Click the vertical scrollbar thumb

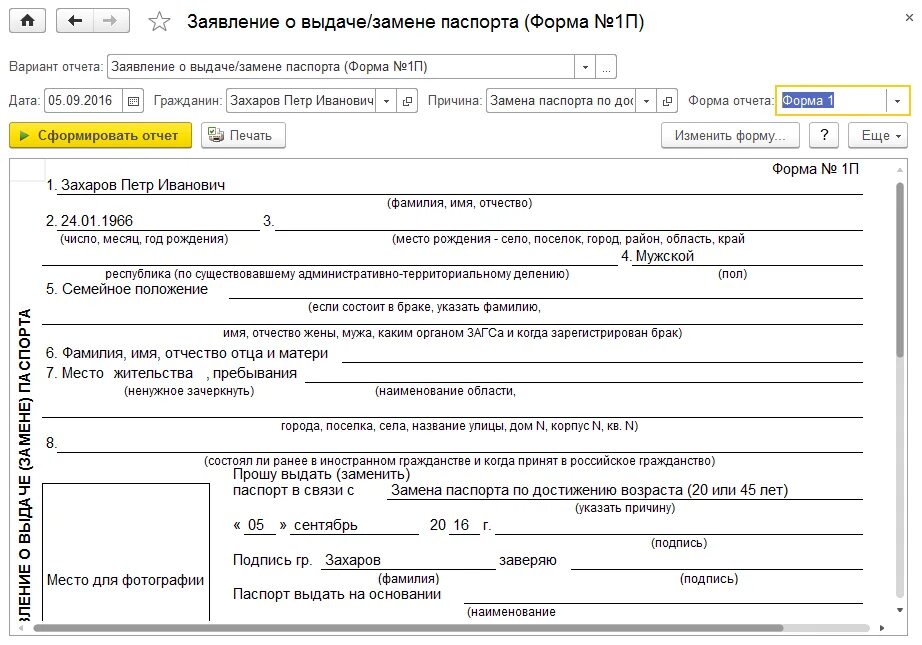tap(900, 270)
